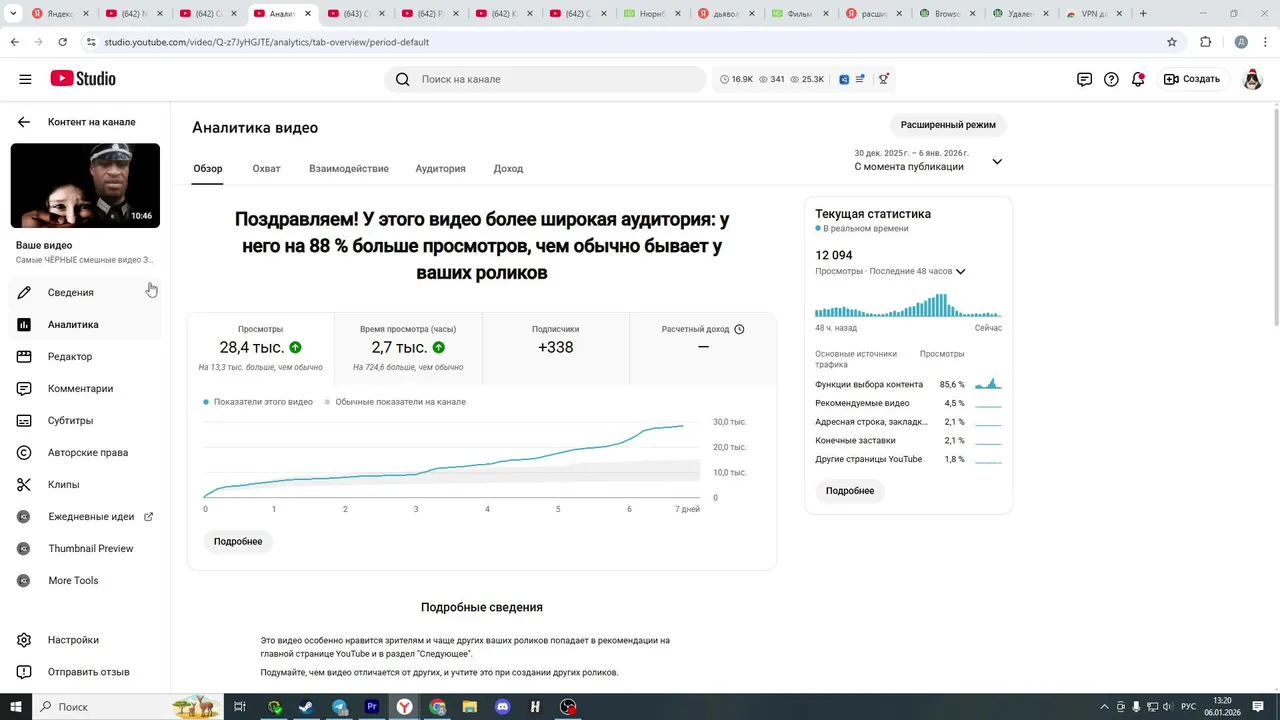Click the YouTube Studio logo
The width and height of the screenshot is (1280, 720).
(x=83, y=79)
